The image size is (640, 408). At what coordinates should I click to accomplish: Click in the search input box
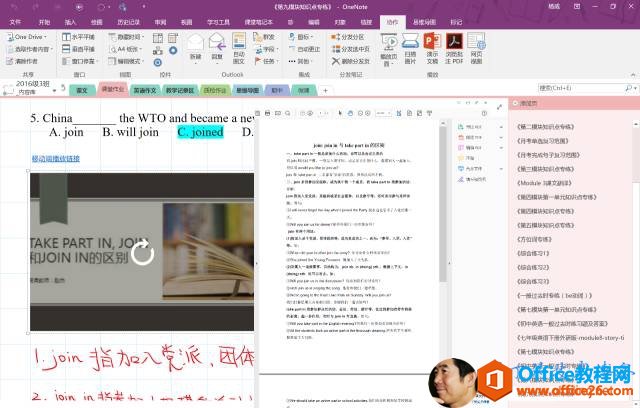tap(560, 87)
